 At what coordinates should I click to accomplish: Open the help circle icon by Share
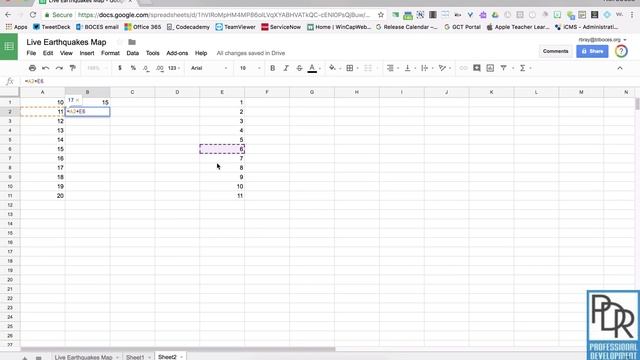[x=621, y=51]
